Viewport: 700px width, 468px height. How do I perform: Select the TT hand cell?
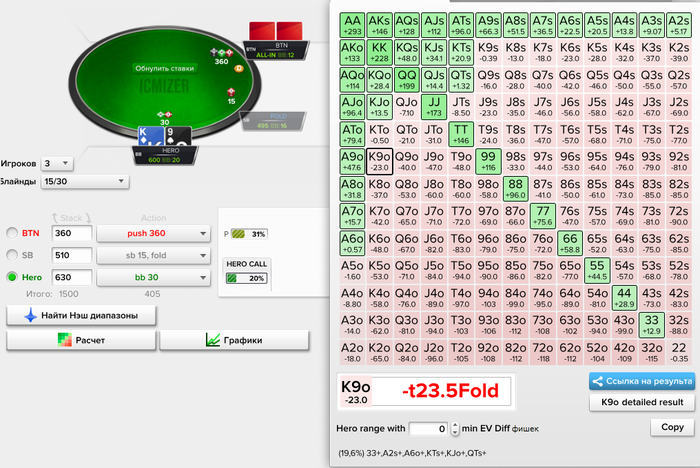(461, 134)
